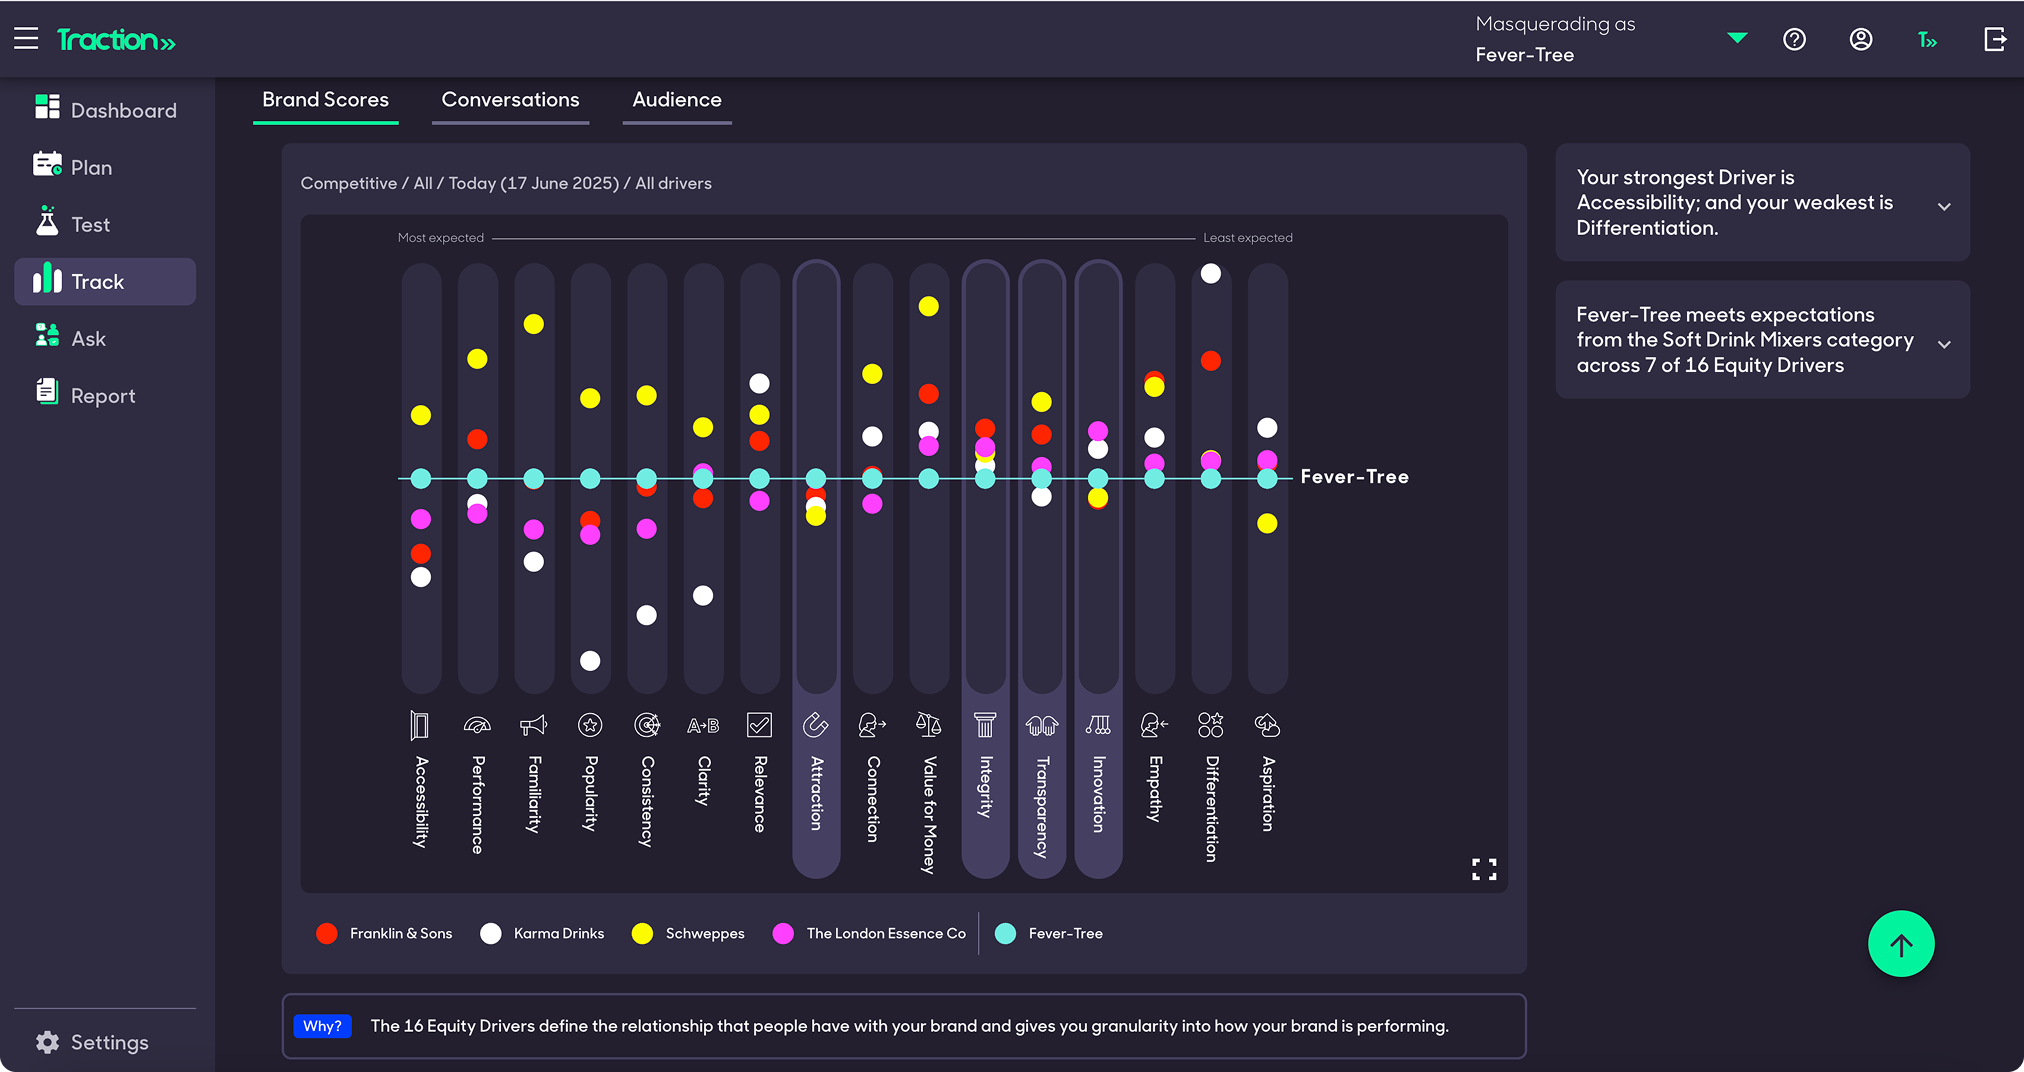
Task: Click the Value for Money scales icon
Action: pyautogui.click(x=929, y=725)
